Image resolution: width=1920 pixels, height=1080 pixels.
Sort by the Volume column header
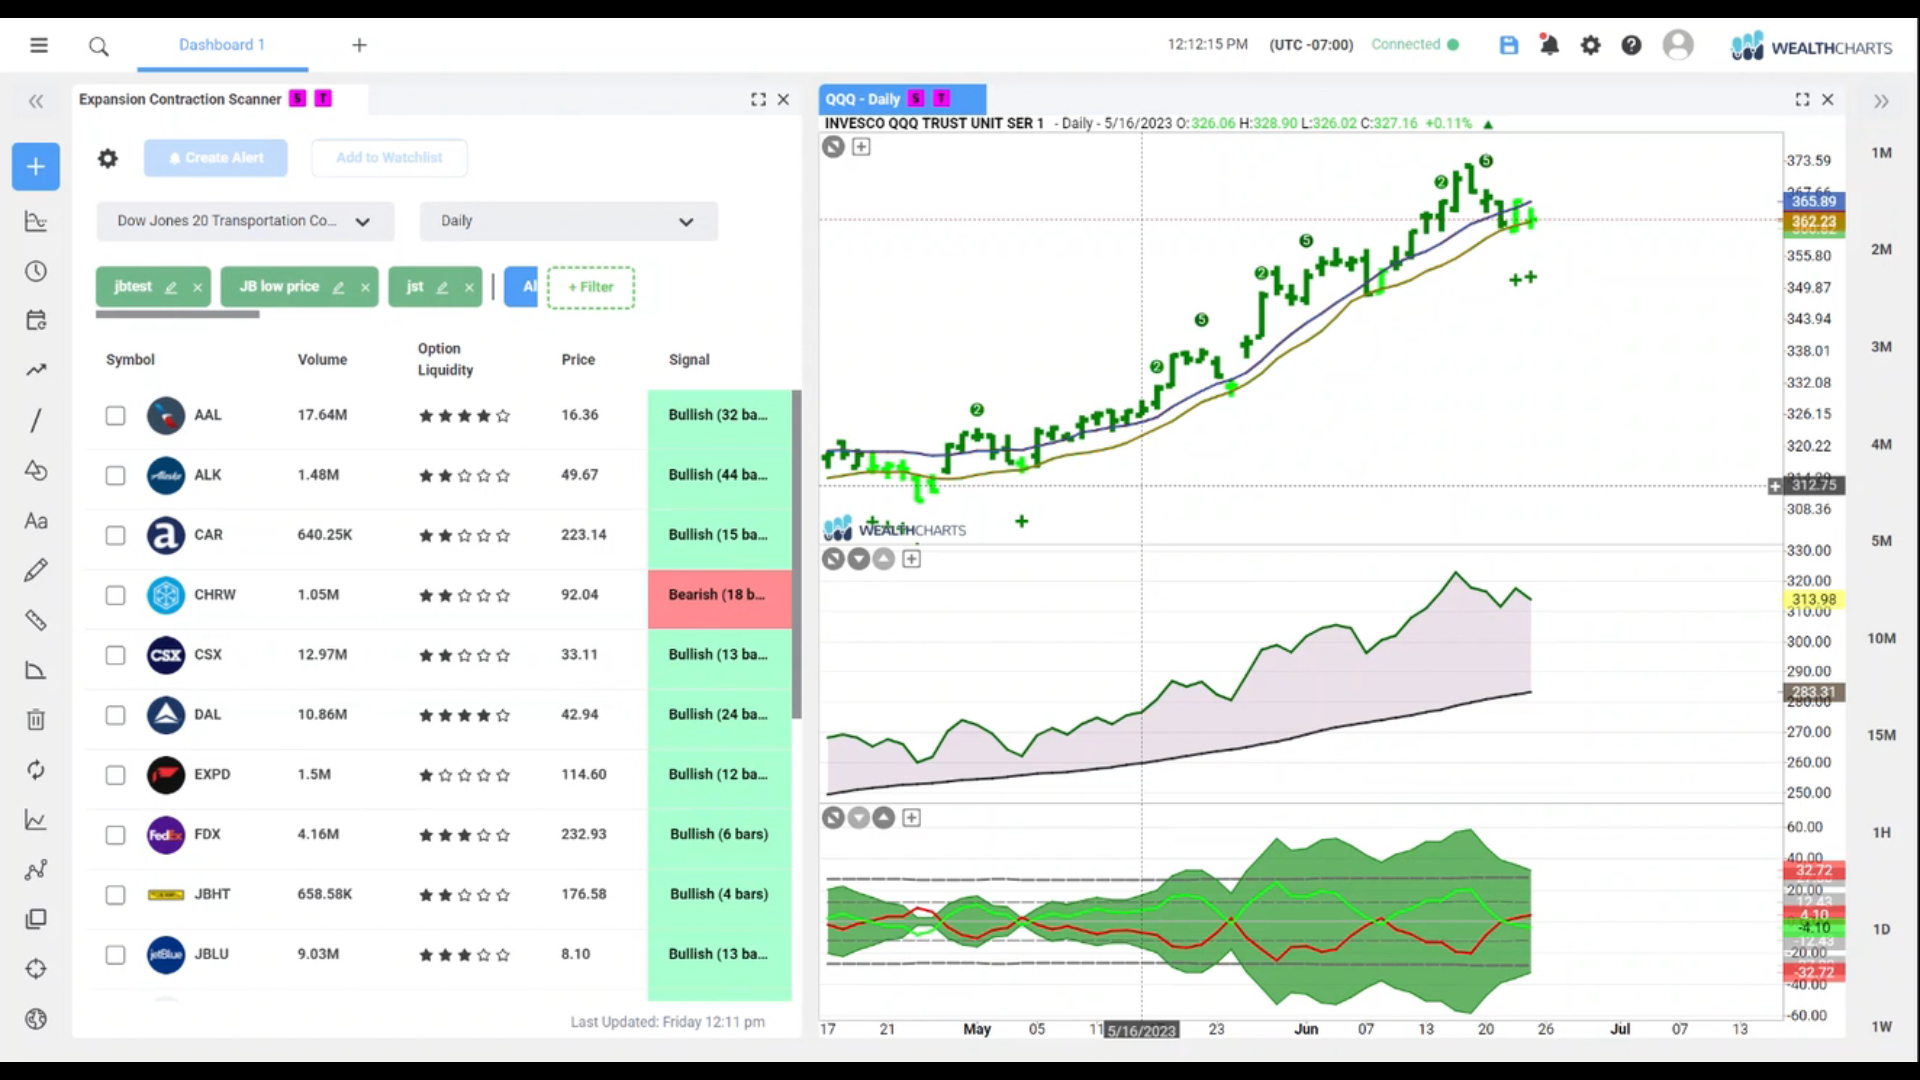(x=322, y=360)
